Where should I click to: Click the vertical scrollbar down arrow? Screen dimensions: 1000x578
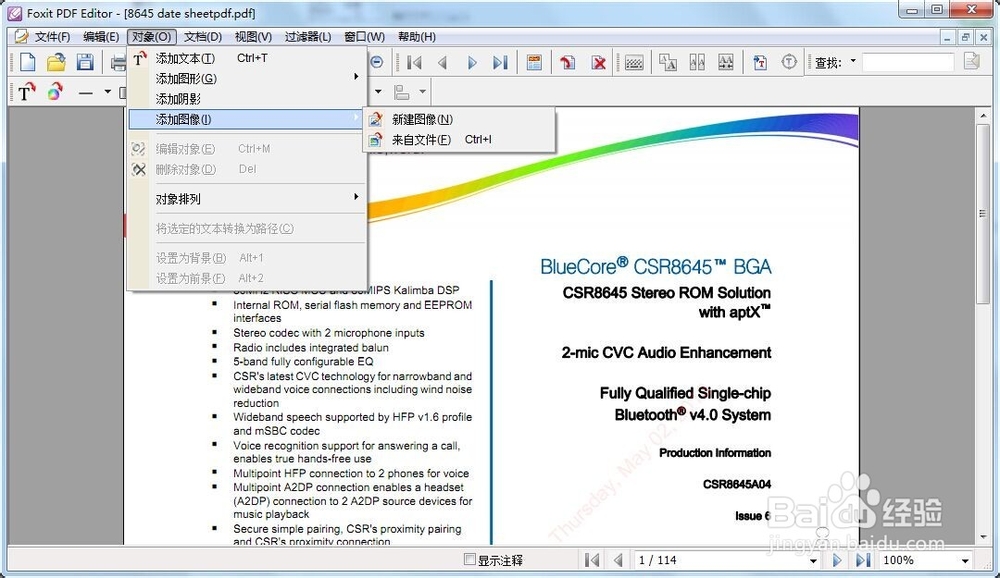(x=983, y=537)
